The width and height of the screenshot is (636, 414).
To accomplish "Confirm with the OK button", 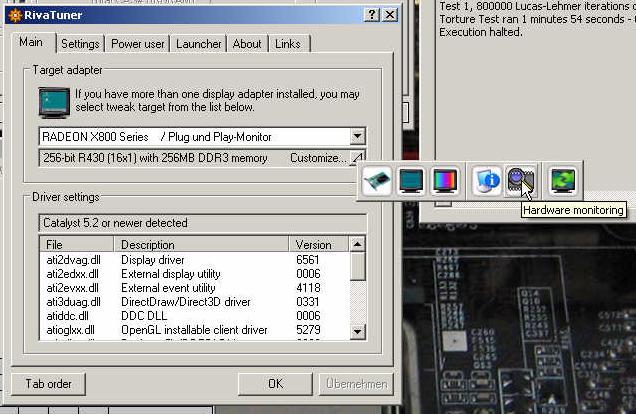I will pyautogui.click(x=275, y=384).
